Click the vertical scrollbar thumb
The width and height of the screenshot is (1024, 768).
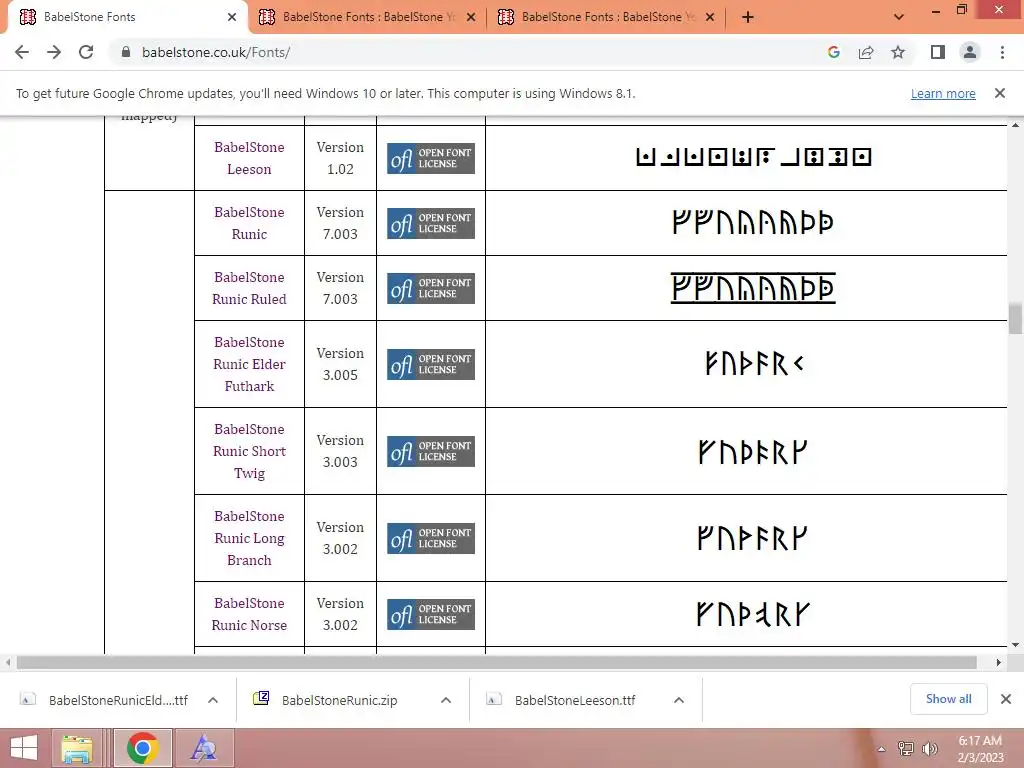pyautogui.click(x=1015, y=319)
